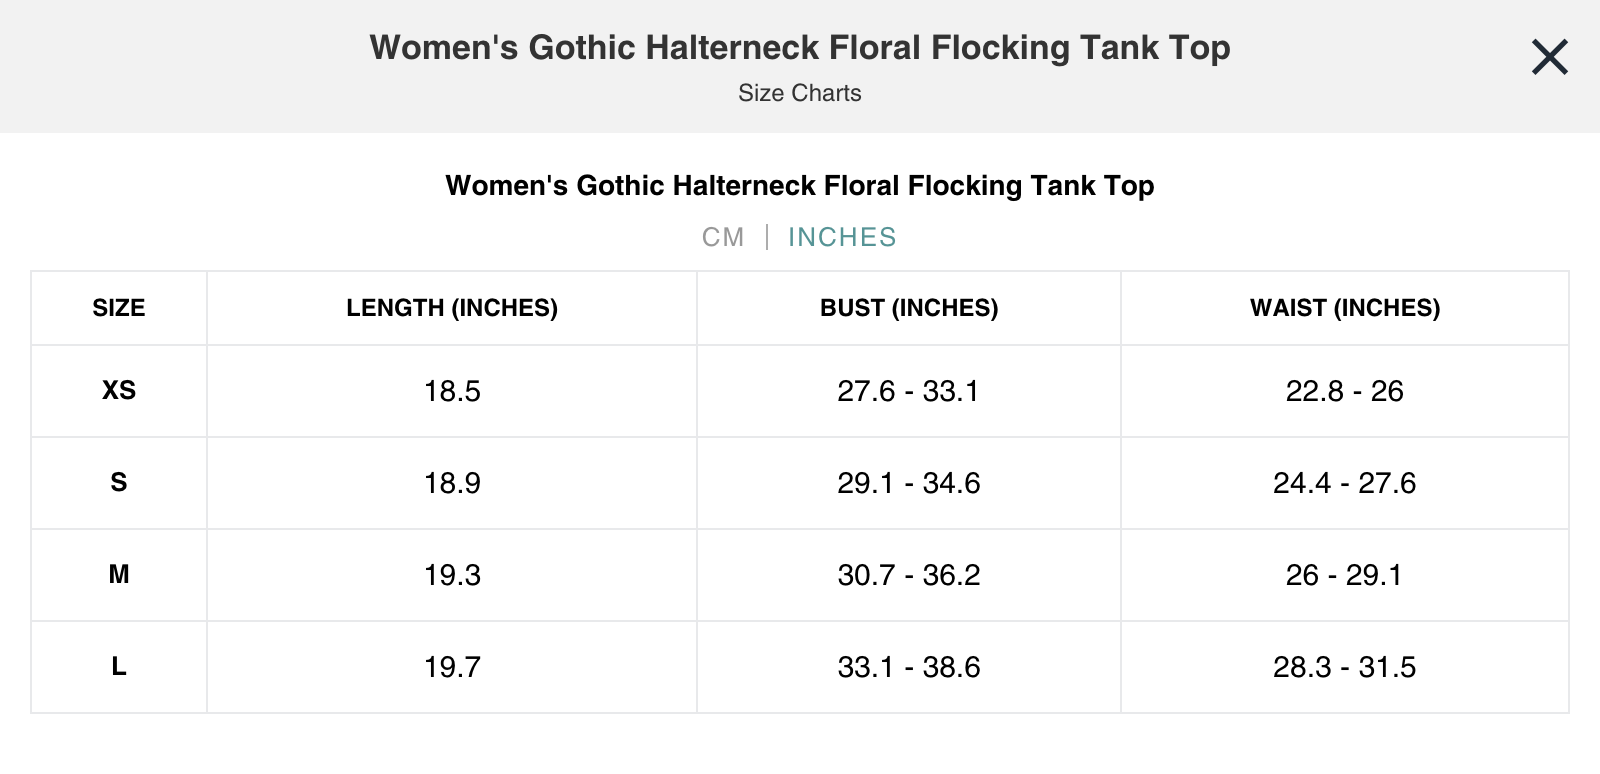Image resolution: width=1600 pixels, height=774 pixels.
Task: Click the bold table heading above units
Action: pos(800,186)
